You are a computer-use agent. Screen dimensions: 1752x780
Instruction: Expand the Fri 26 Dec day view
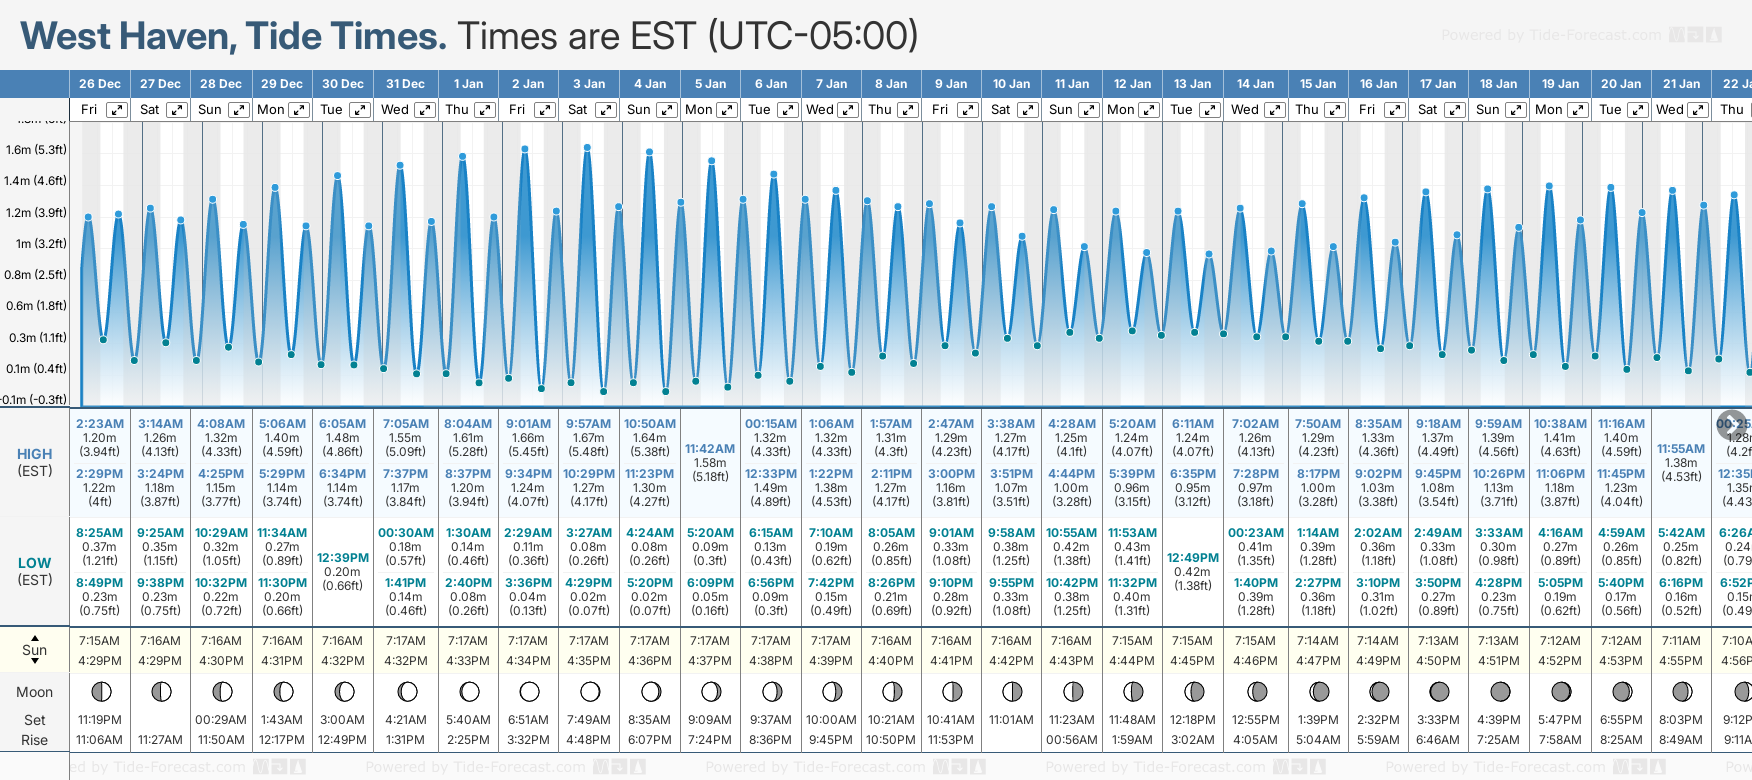[117, 110]
